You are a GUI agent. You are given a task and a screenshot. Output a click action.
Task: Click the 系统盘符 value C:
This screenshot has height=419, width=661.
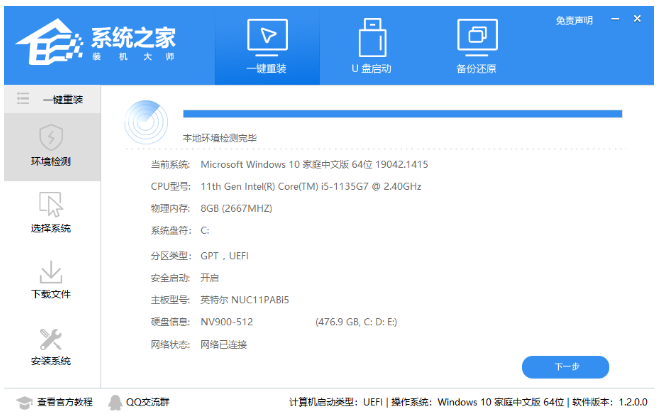pyautogui.click(x=204, y=231)
